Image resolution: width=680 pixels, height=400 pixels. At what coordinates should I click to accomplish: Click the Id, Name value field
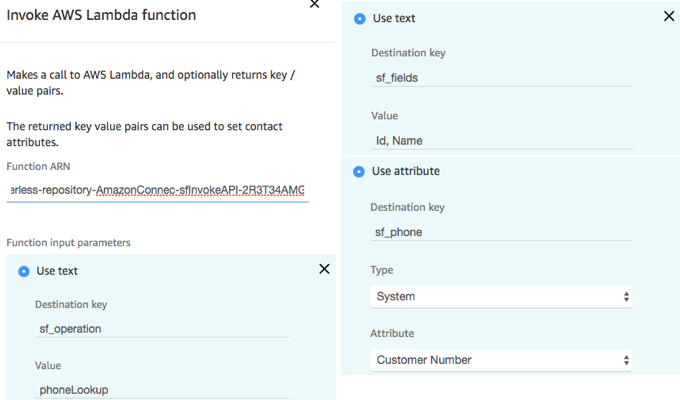tap(502, 141)
